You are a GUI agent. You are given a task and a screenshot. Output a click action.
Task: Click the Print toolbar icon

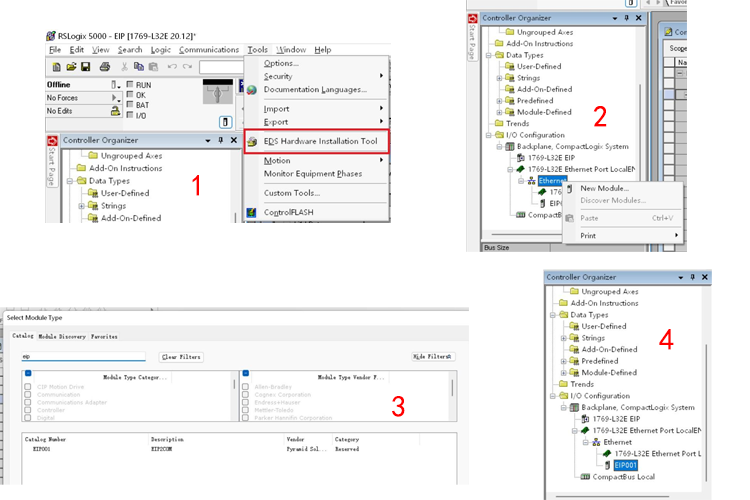[x=104, y=67]
